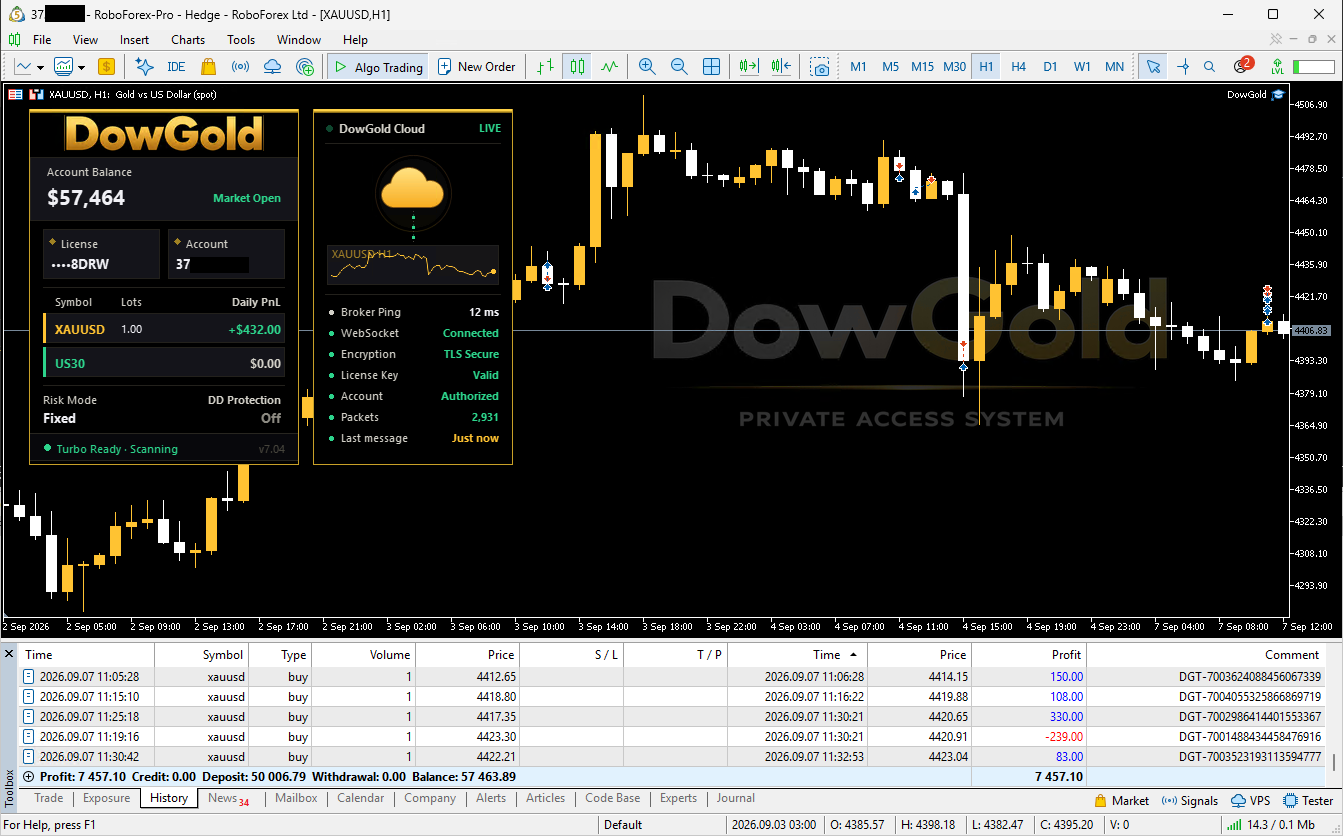Open the Market shopping bag toolbar icon
This screenshot has width=1343, height=838.
coord(208,67)
